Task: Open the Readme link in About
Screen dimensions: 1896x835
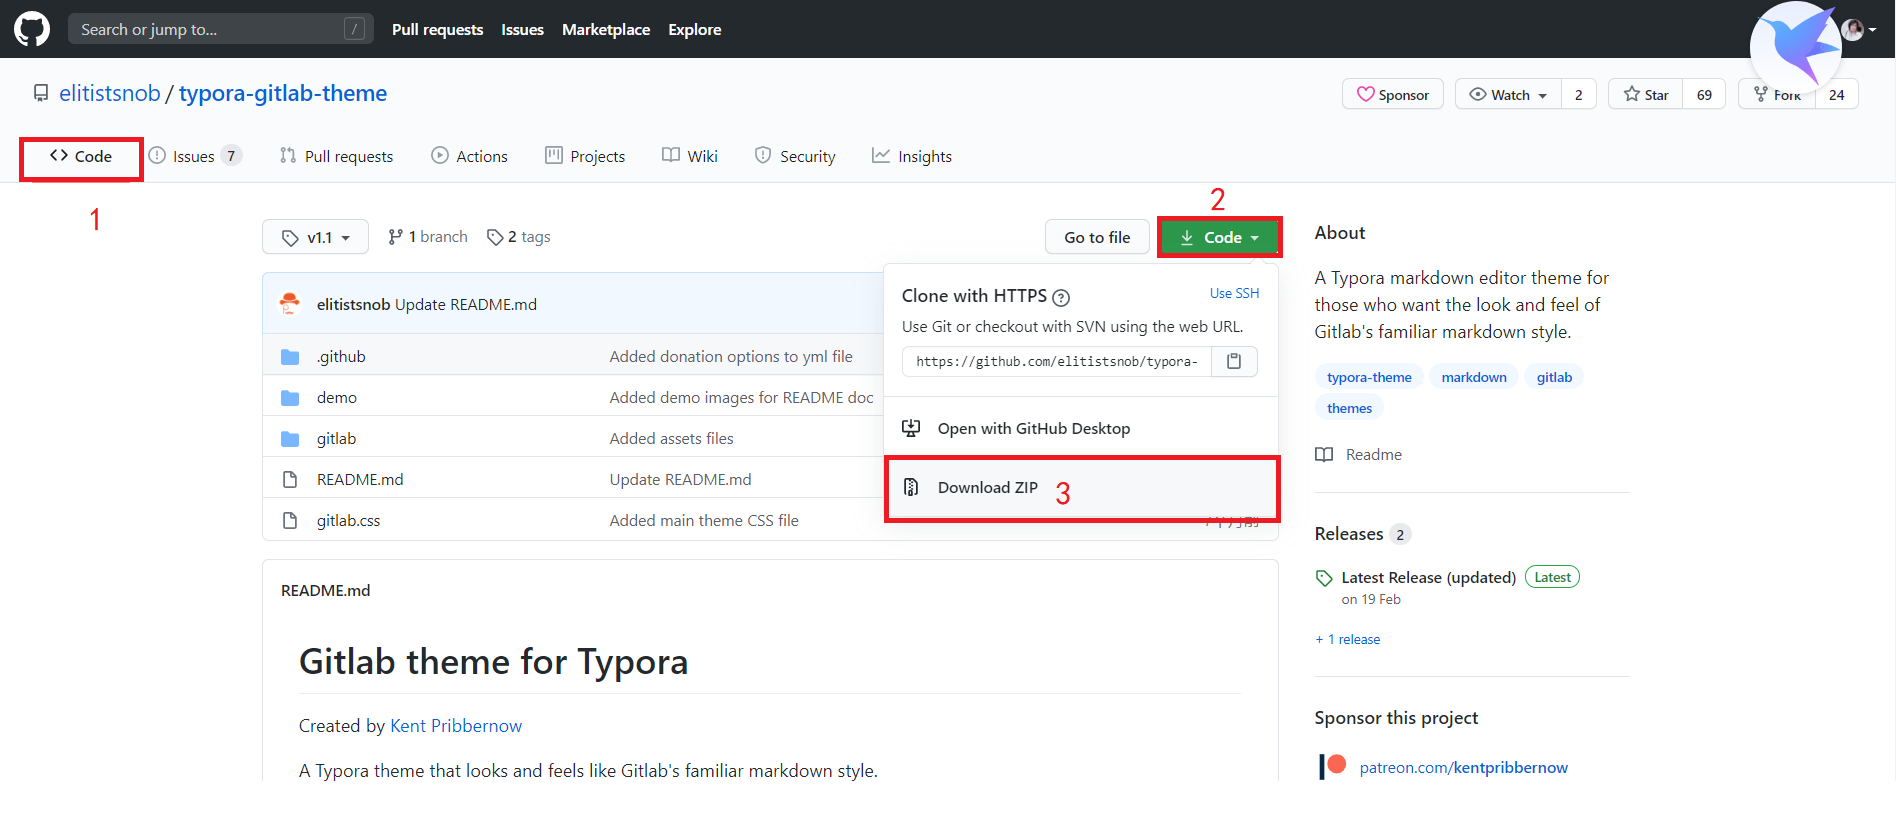Action: 1359,454
